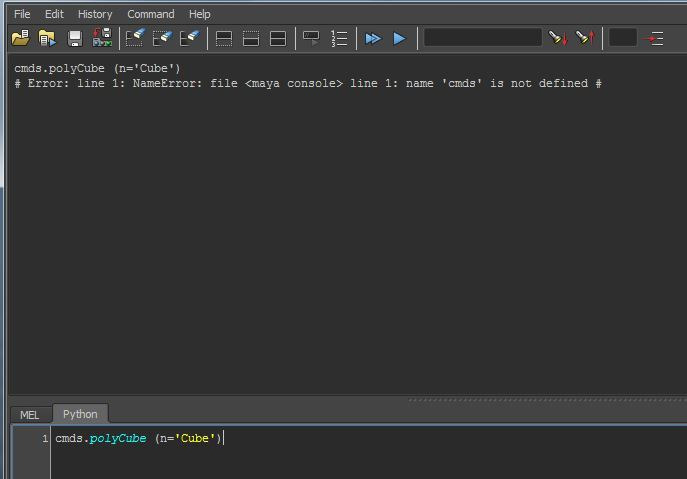Open the Command menu
The image size is (687, 479).
pyautogui.click(x=151, y=14)
